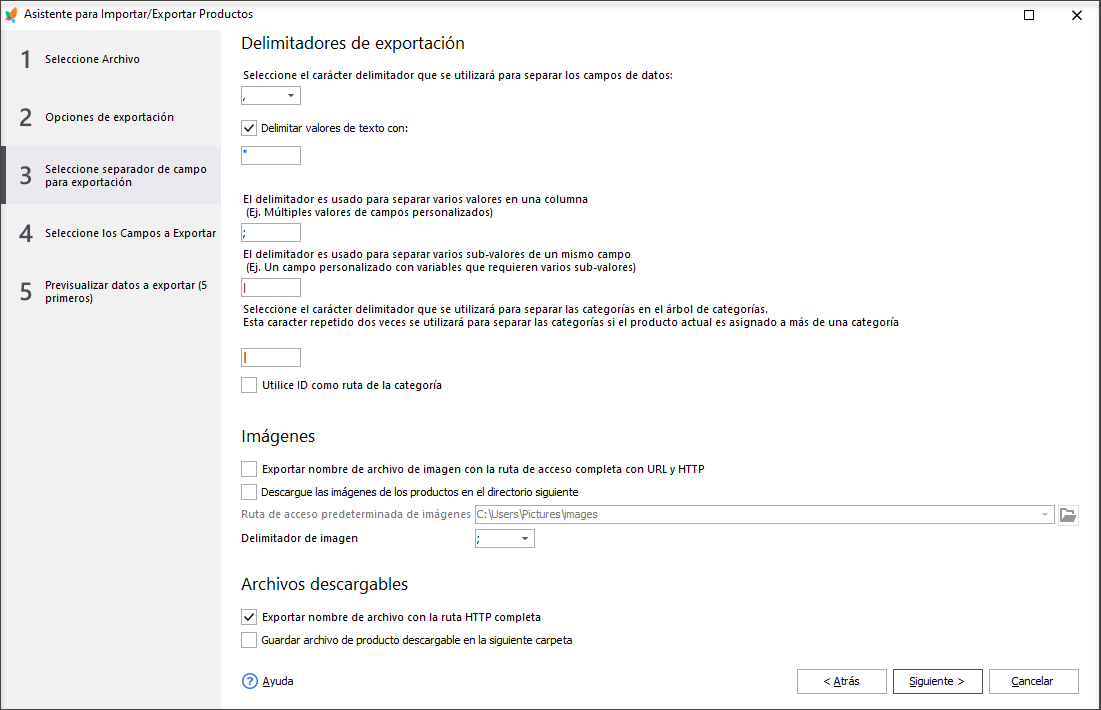This screenshot has height=710, width=1101.
Task: Click the text quote delimiter input field
Action: pyautogui.click(x=271, y=155)
